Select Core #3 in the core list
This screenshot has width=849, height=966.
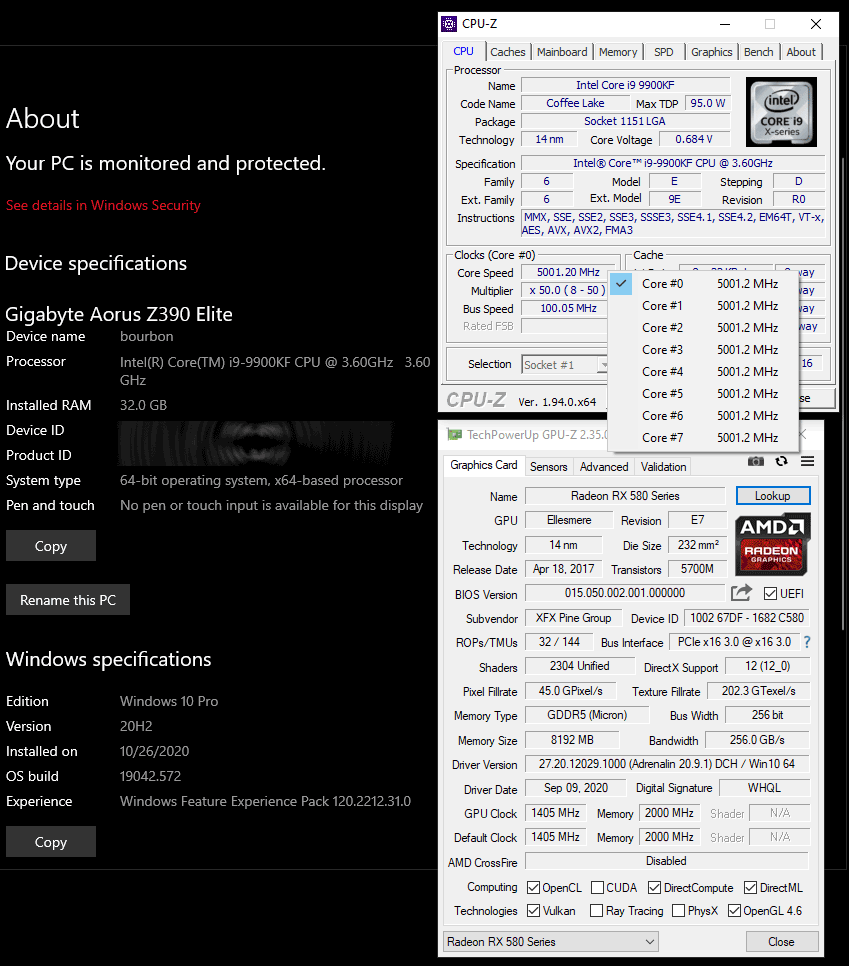(703, 350)
